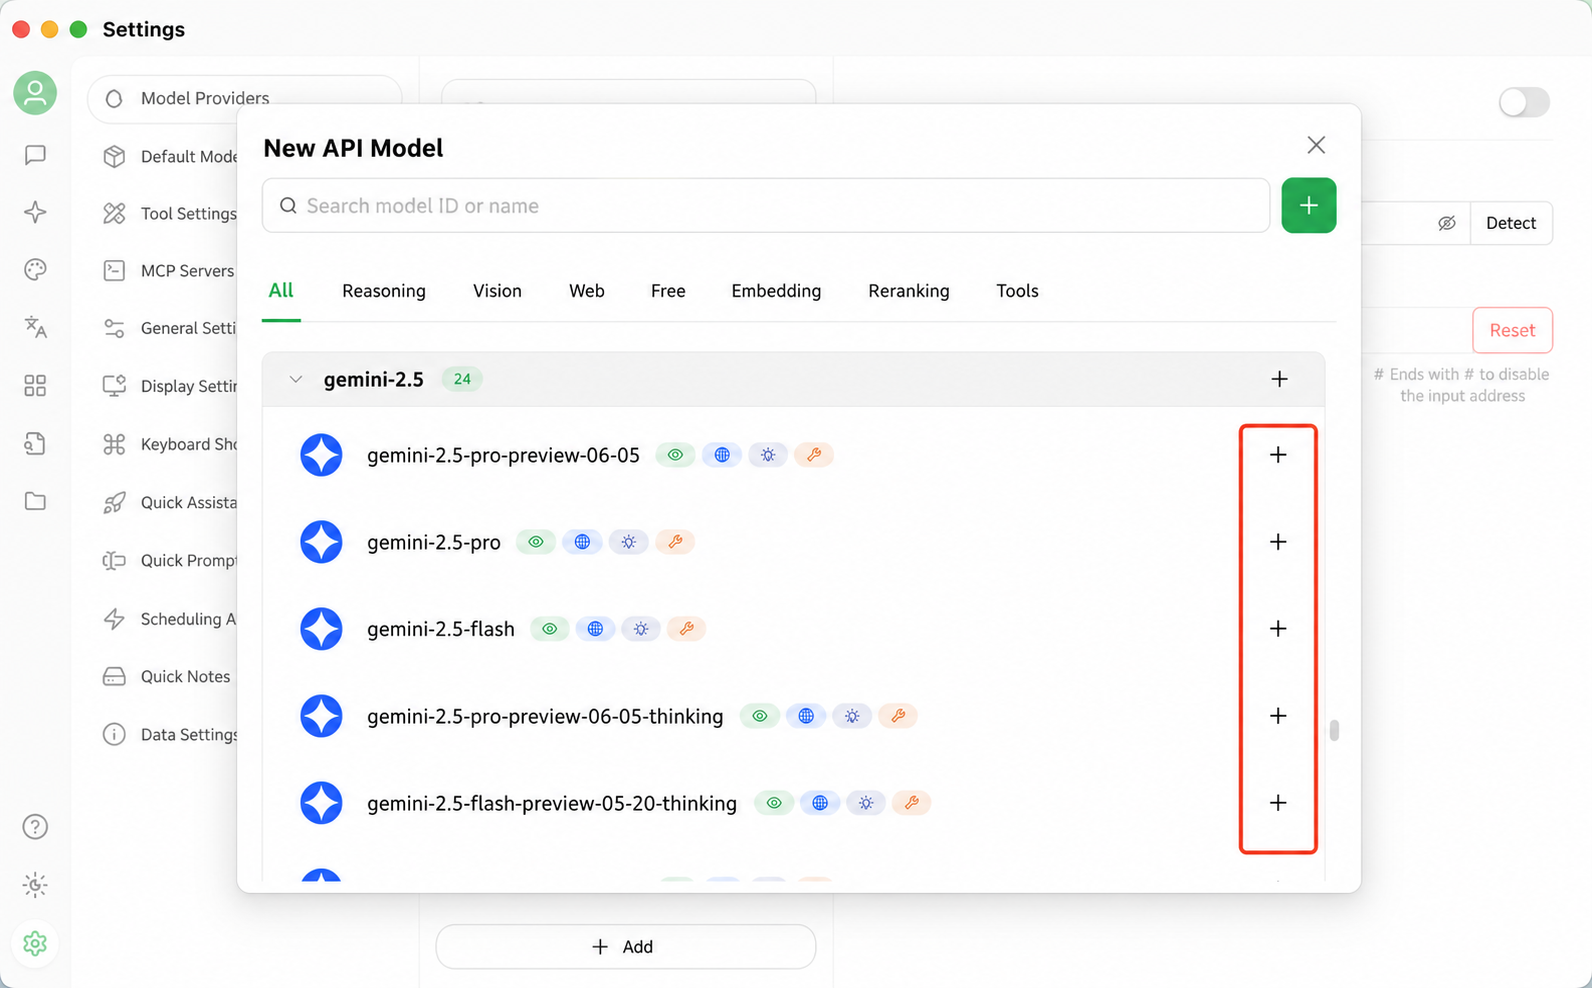Open the Reranking tab
This screenshot has height=988, width=1592.
tap(909, 291)
